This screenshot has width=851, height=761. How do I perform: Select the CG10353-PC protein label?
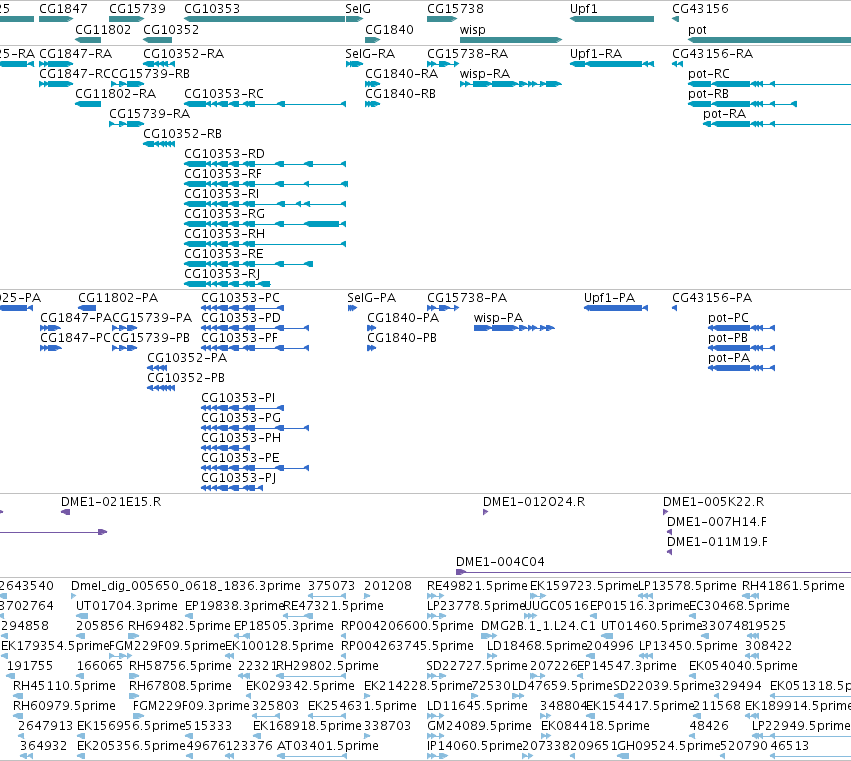240,297
